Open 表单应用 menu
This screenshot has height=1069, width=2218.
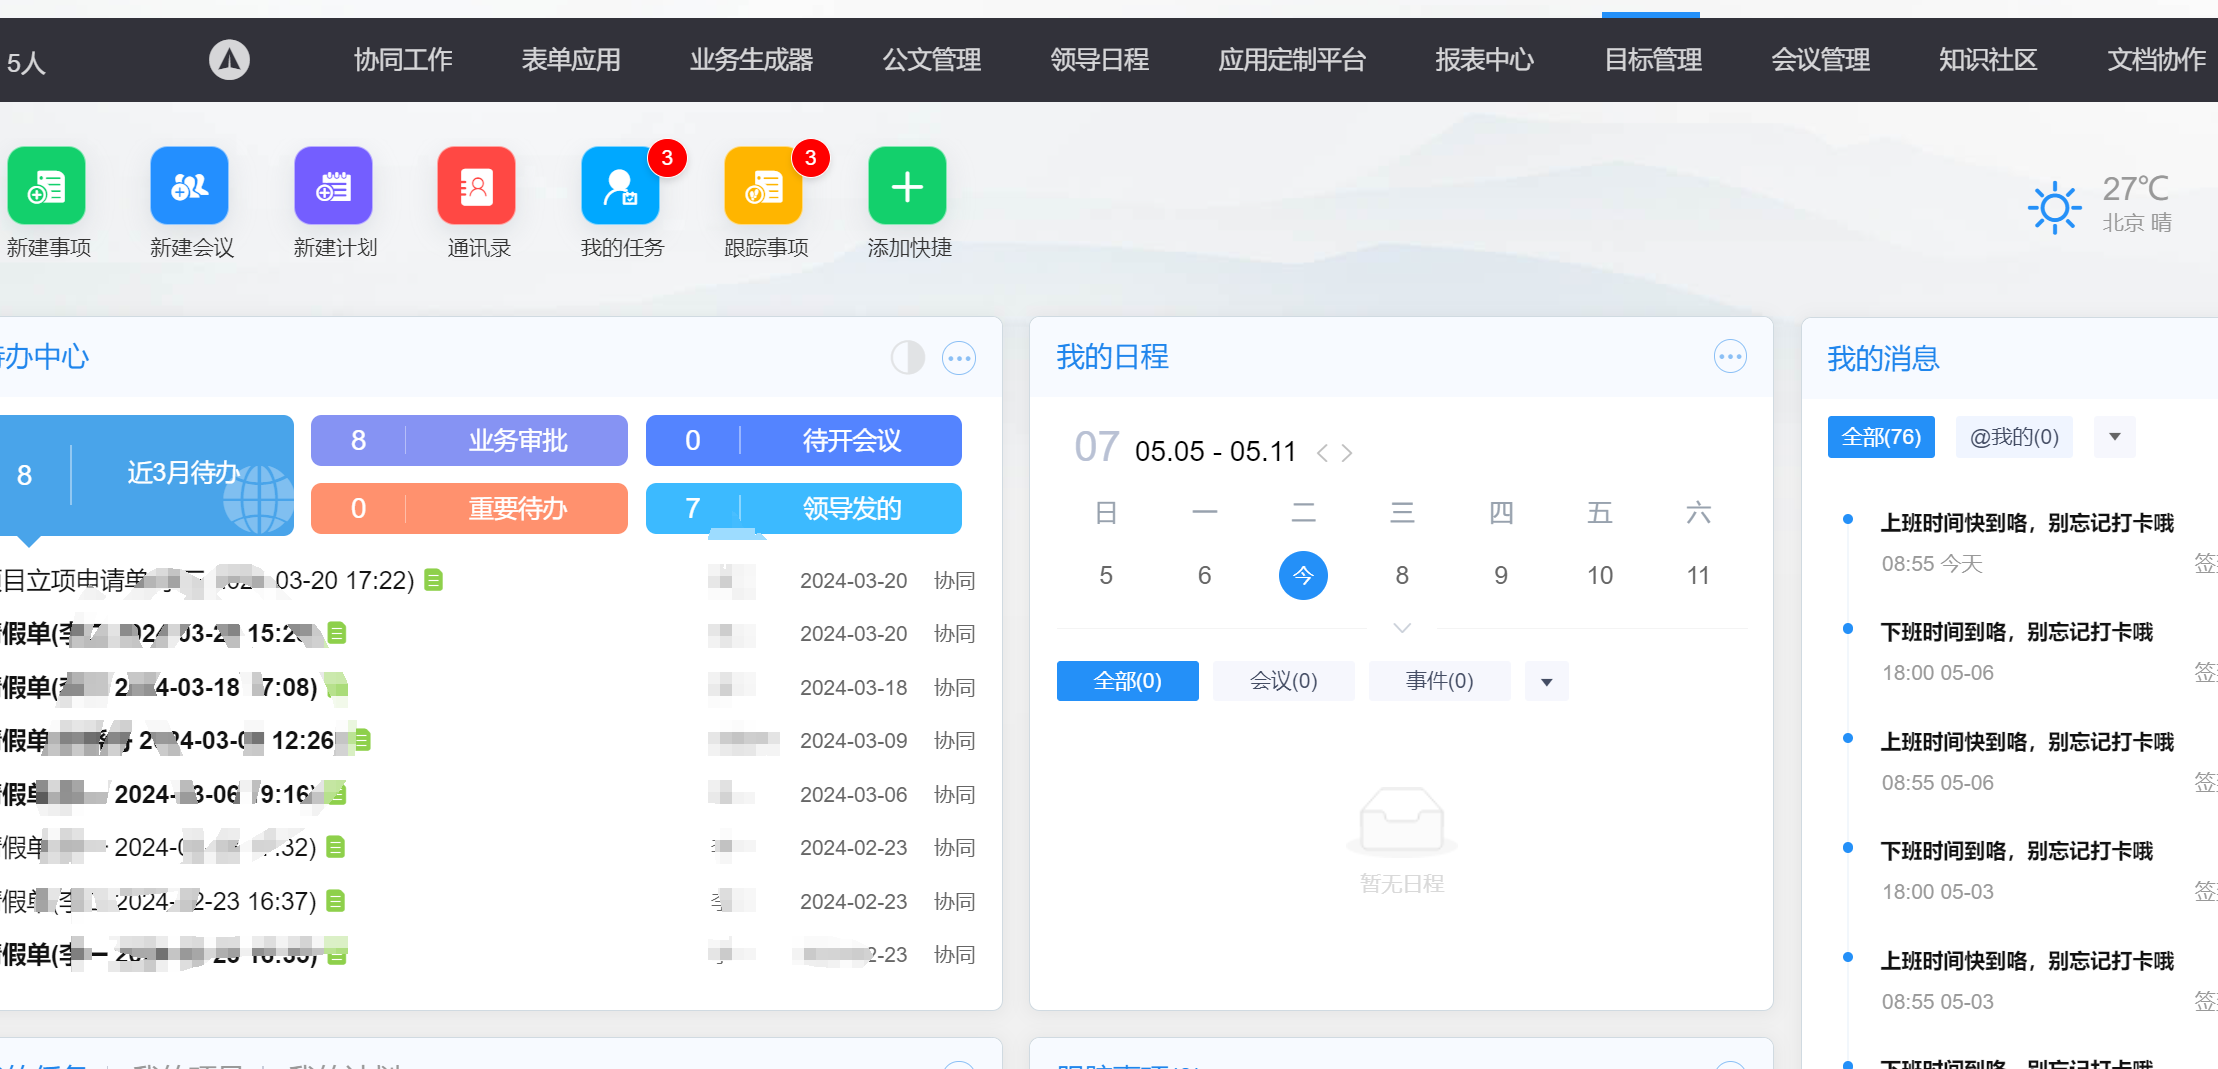(571, 60)
